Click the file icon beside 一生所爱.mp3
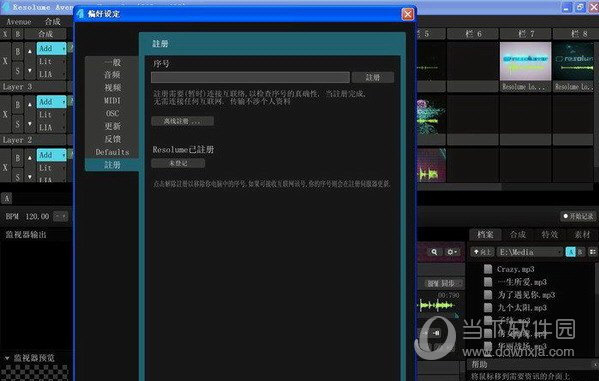Screen dimensions: 599x381 (488, 282)
